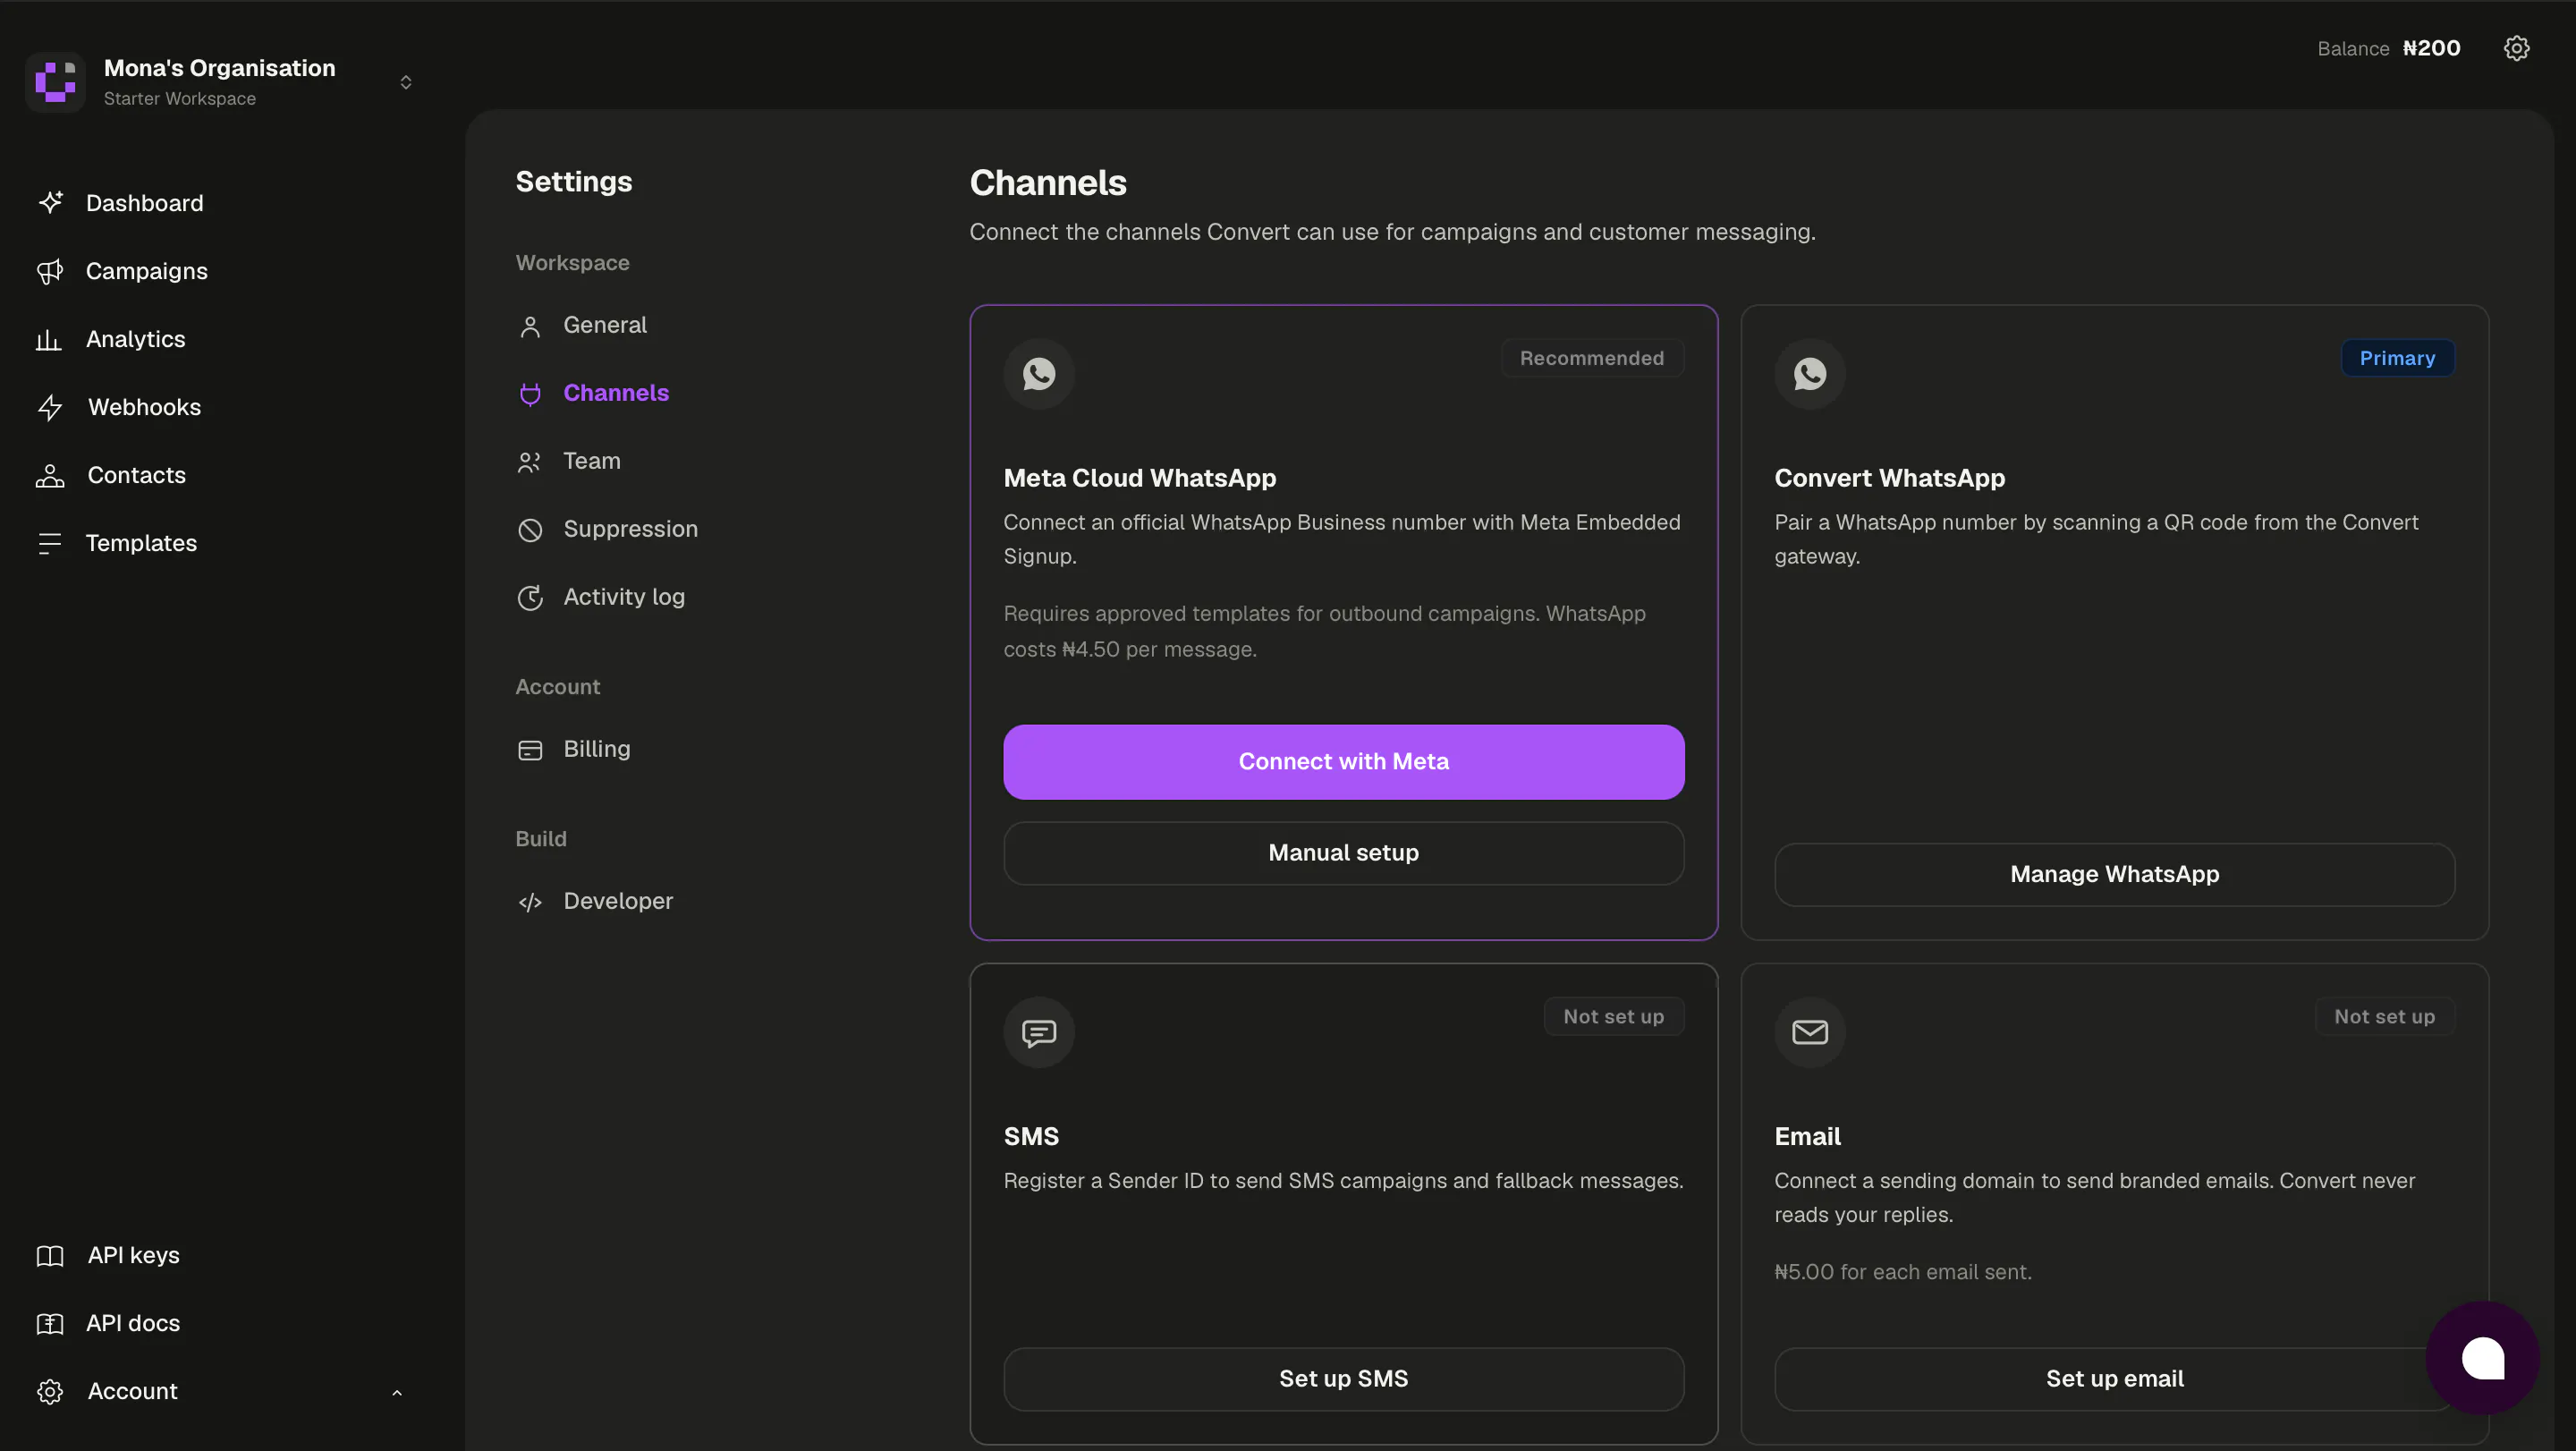
Task: Click the Not set up badge on Email card
Action: coord(2385,1016)
